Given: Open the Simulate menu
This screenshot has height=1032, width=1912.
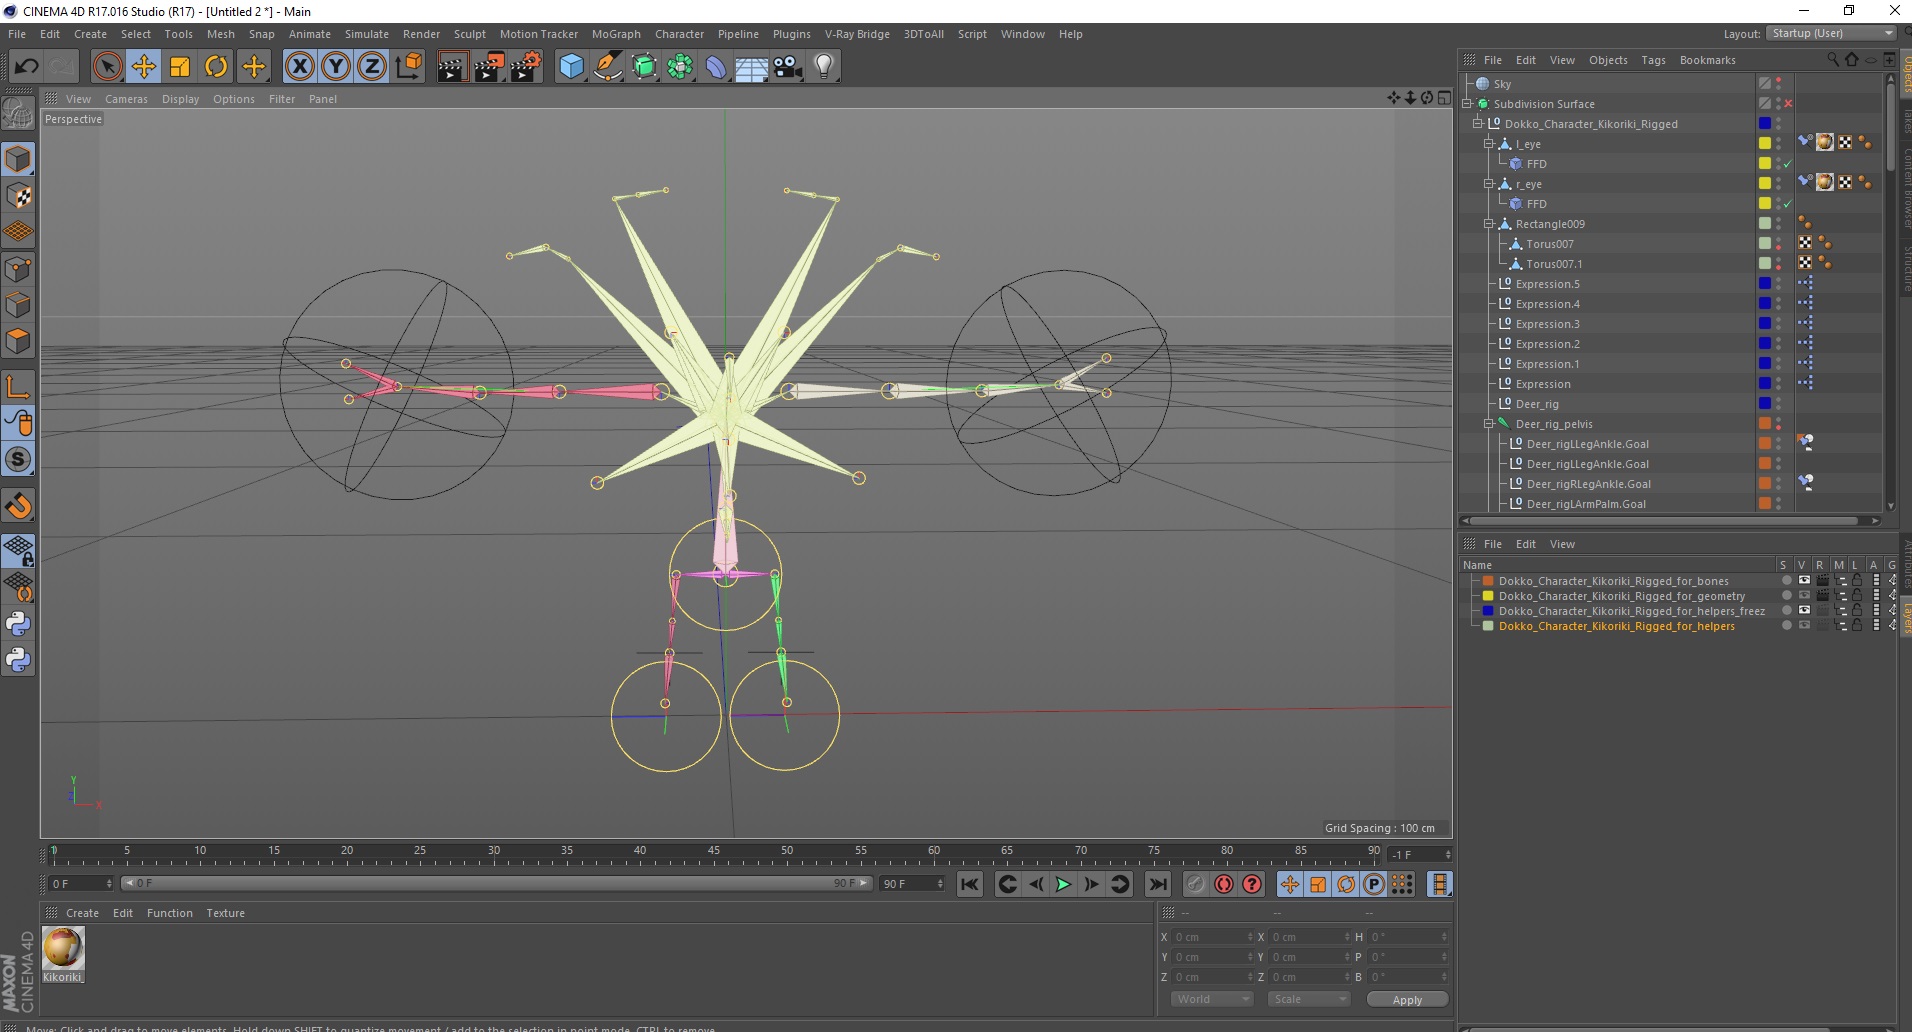Looking at the screenshot, I should point(366,34).
